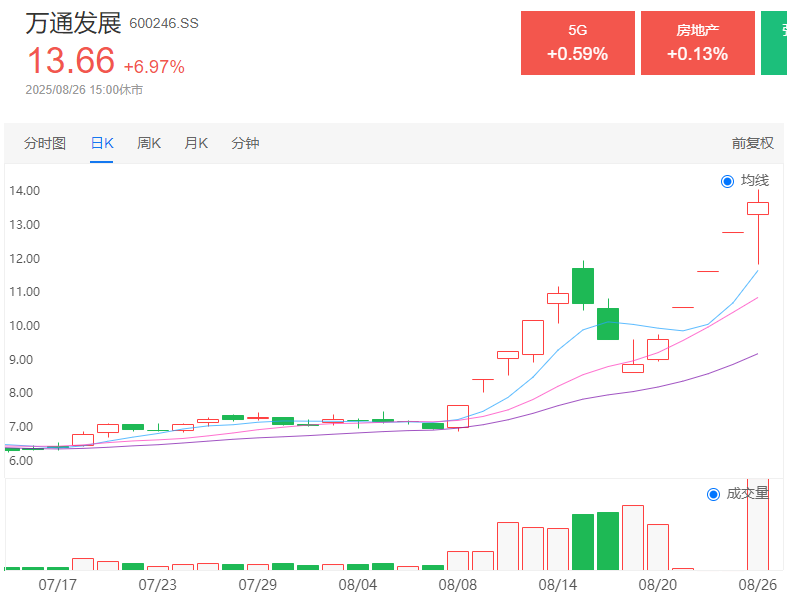
Task: Click the 2025/08/26 15:00休市 timestamp
Action: pyautogui.click(x=84, y=90)
